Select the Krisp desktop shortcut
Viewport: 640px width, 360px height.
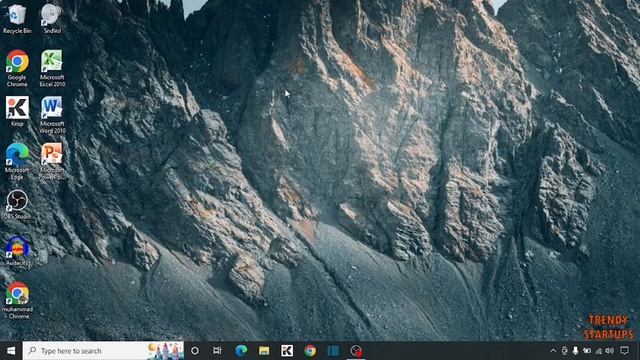point(17,111)
